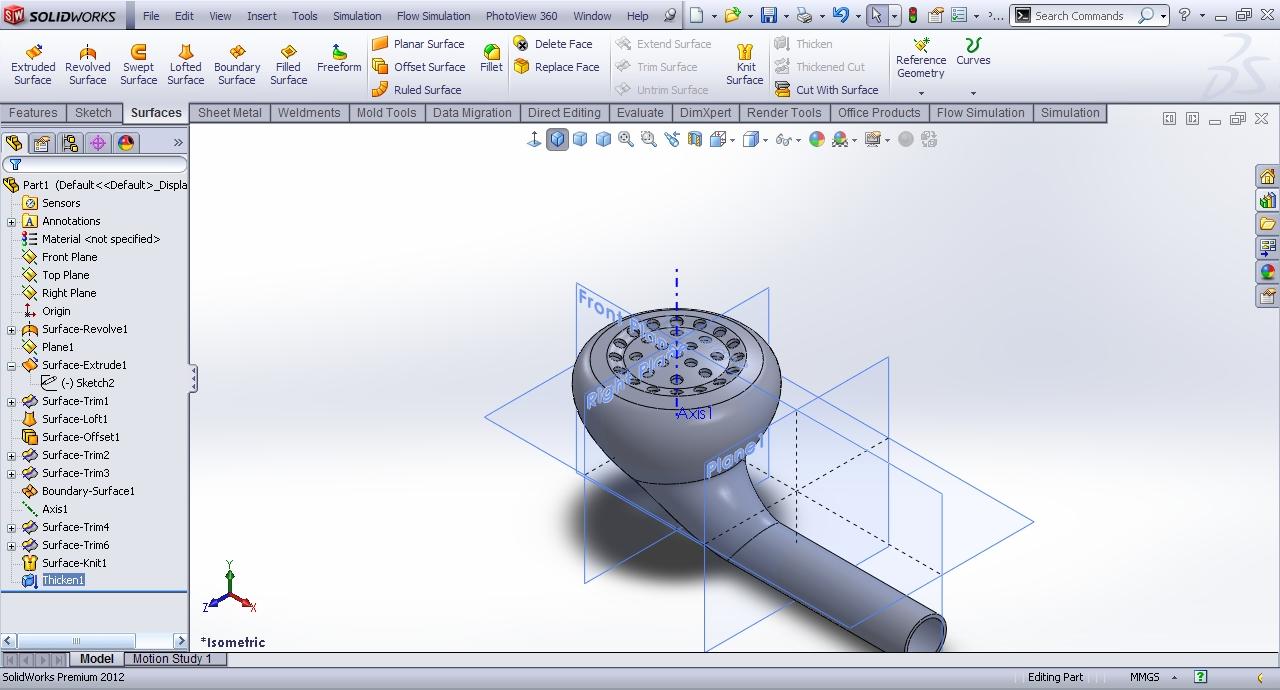Switch to the Features tab
Image resolution: width=1280 pixels, height=690 pixels.
33,113
